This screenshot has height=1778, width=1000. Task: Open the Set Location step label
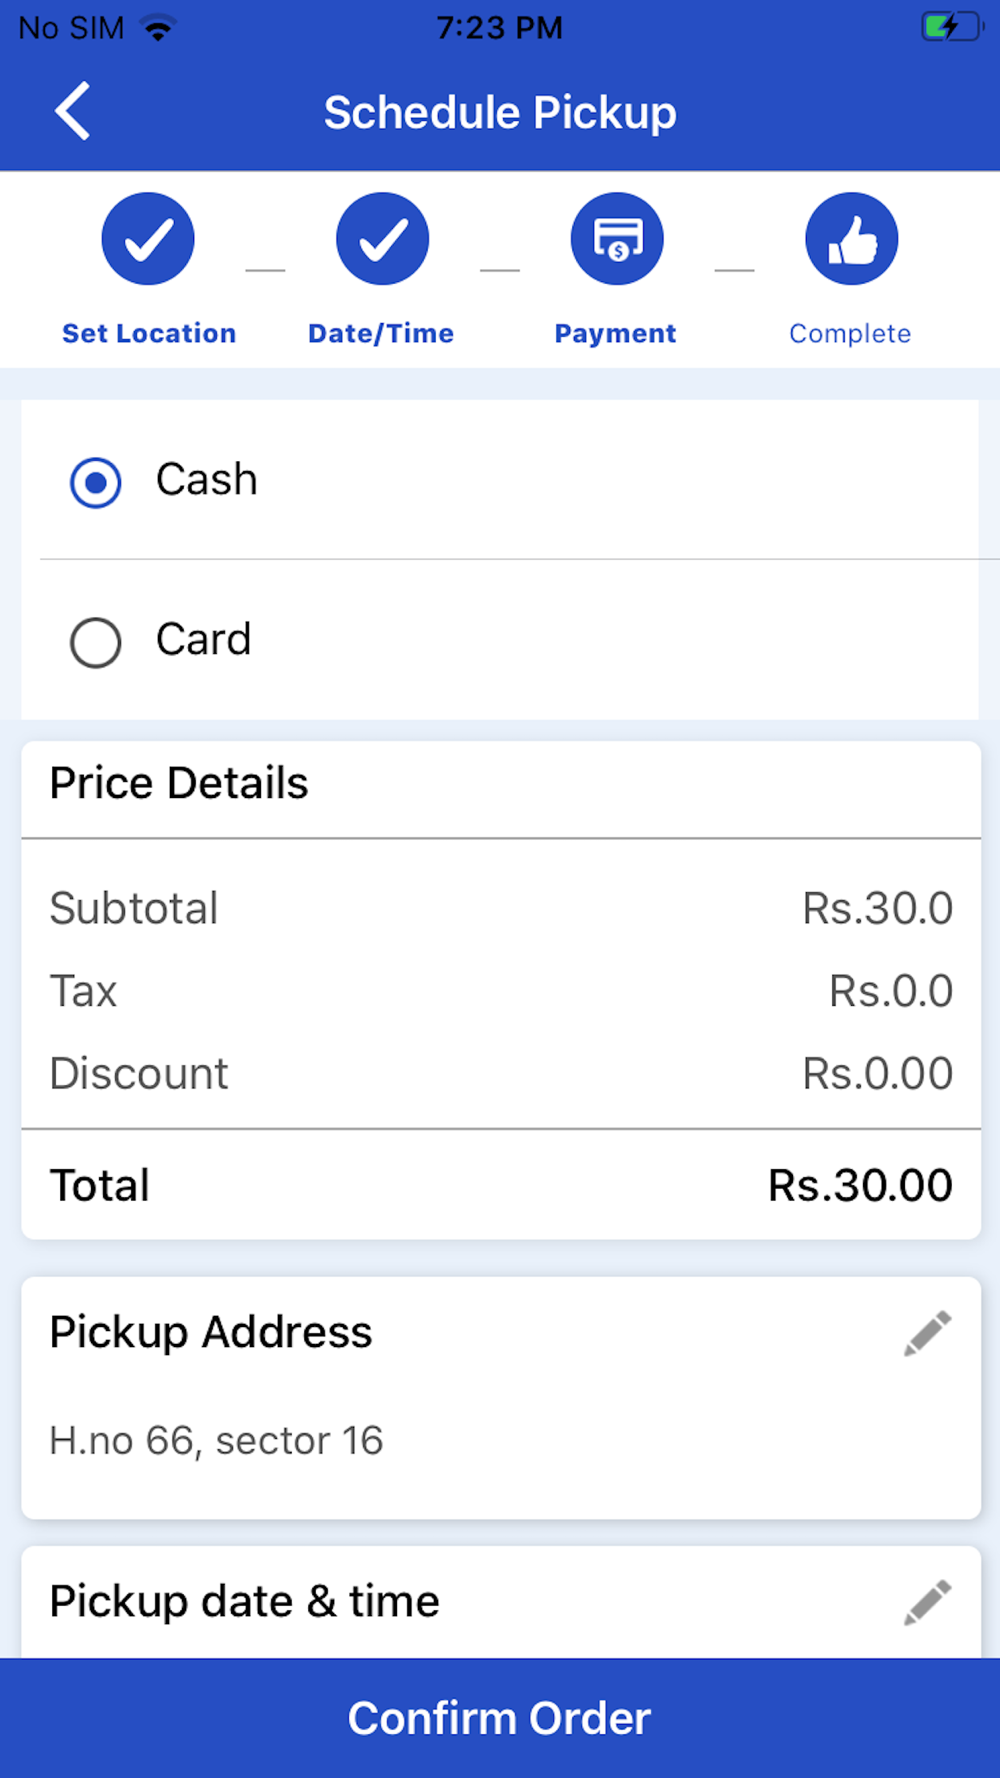point(149,333)
